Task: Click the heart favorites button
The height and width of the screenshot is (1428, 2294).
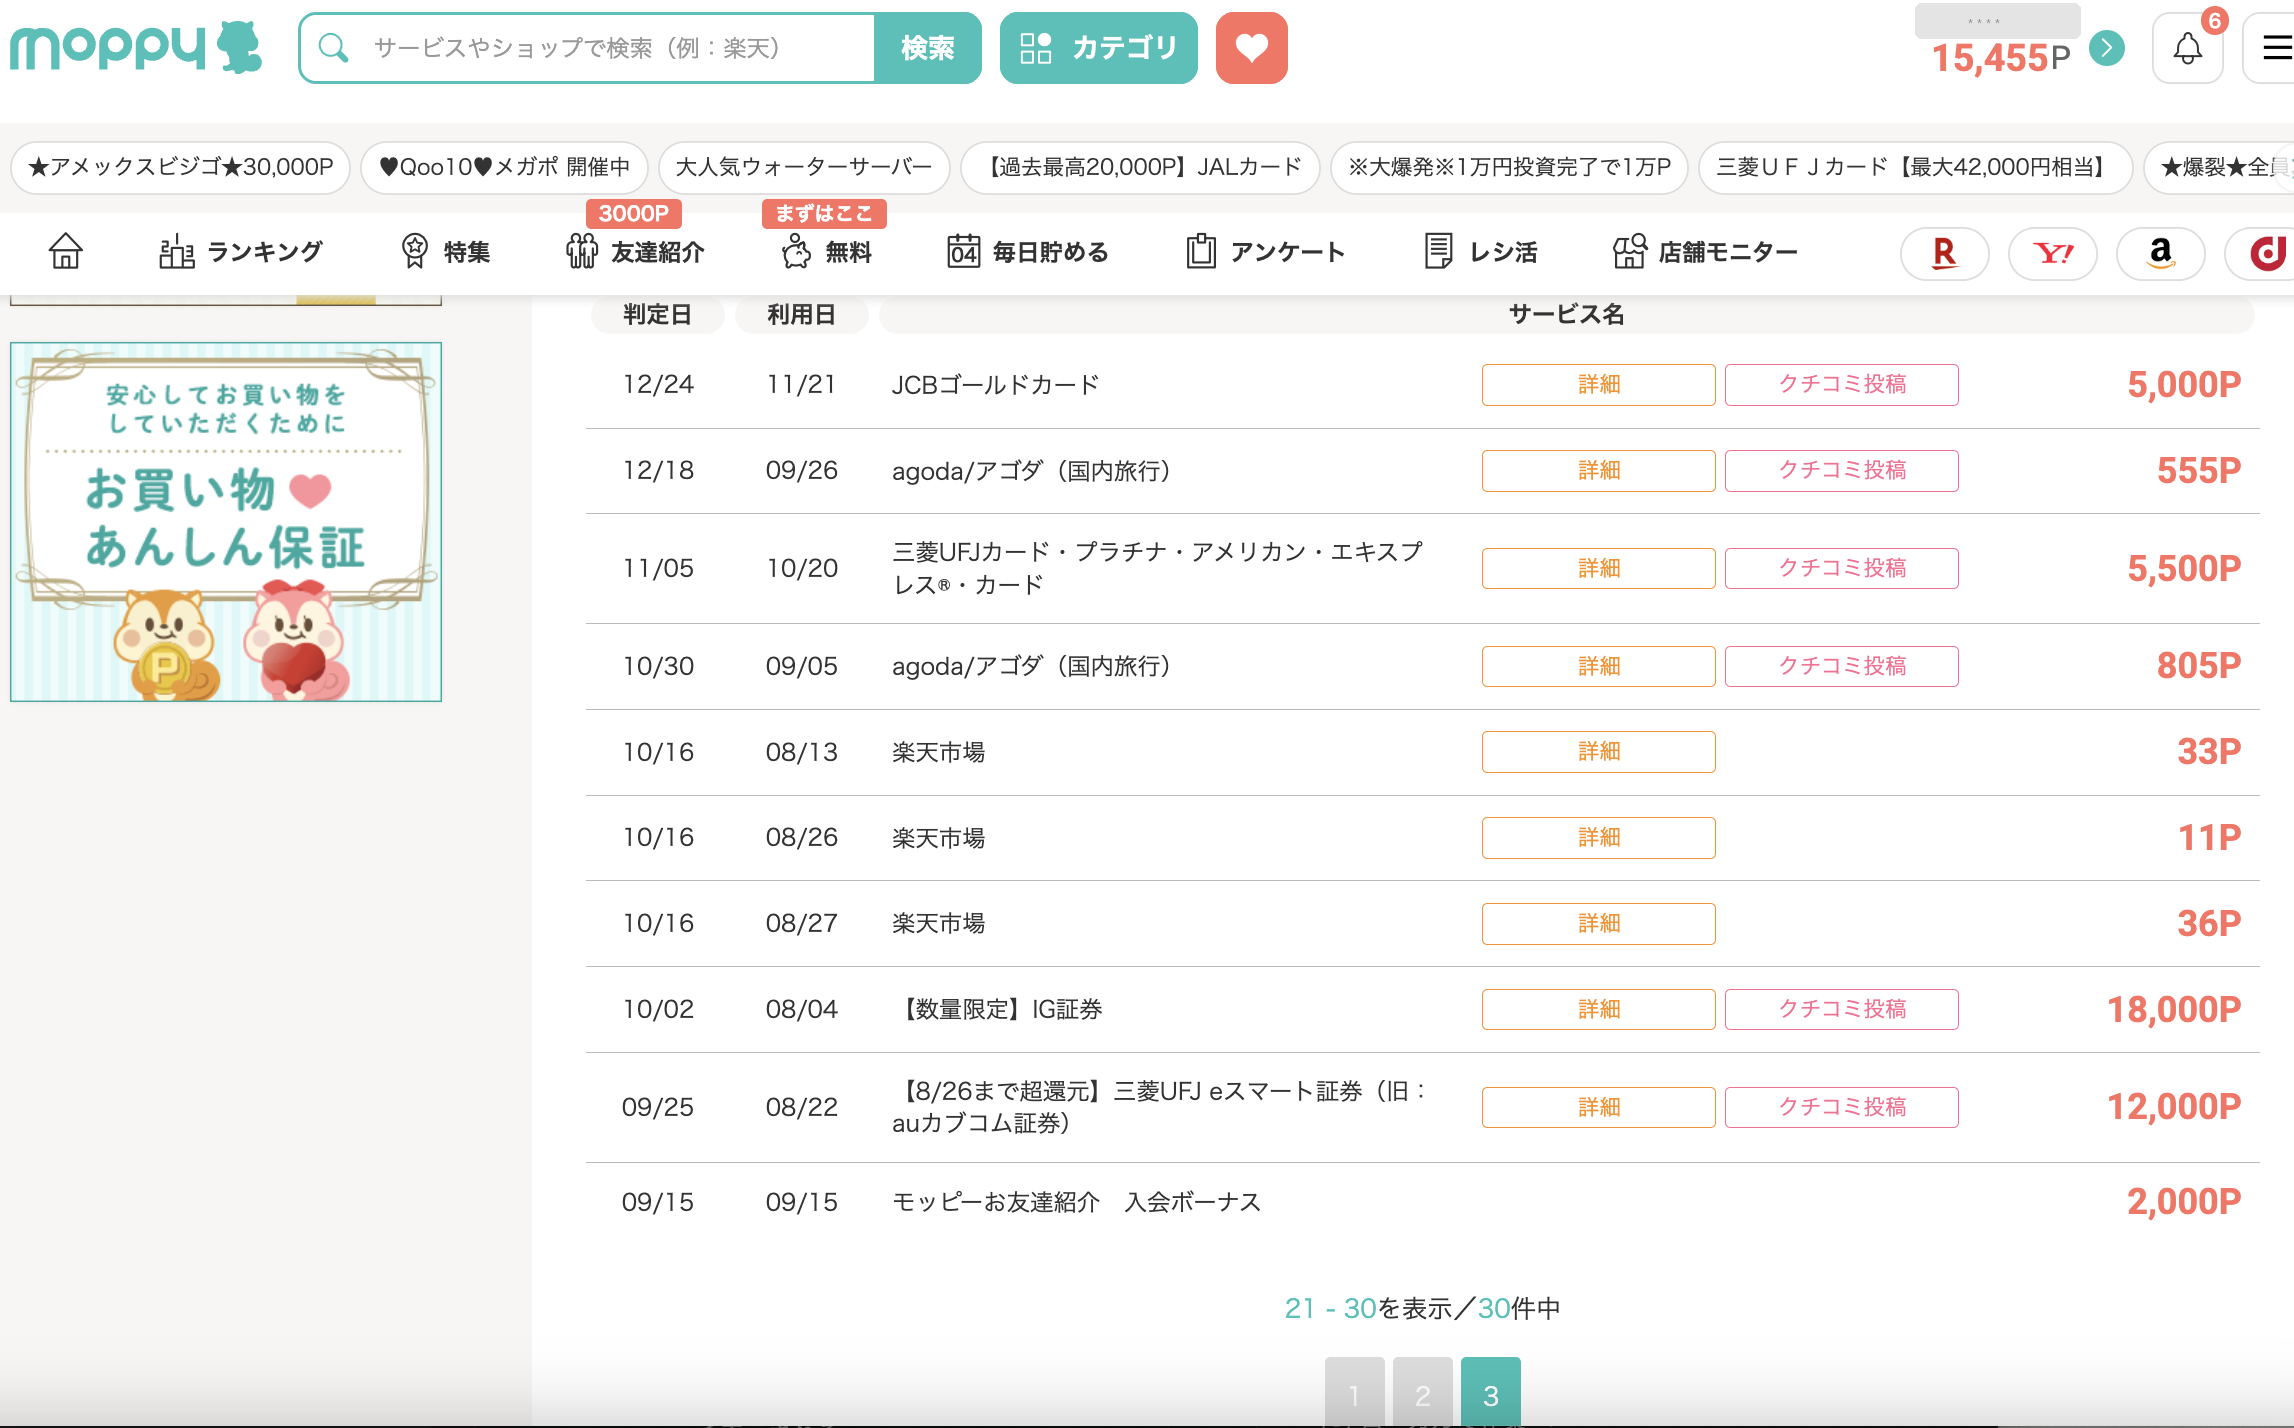Action: 1251,48
